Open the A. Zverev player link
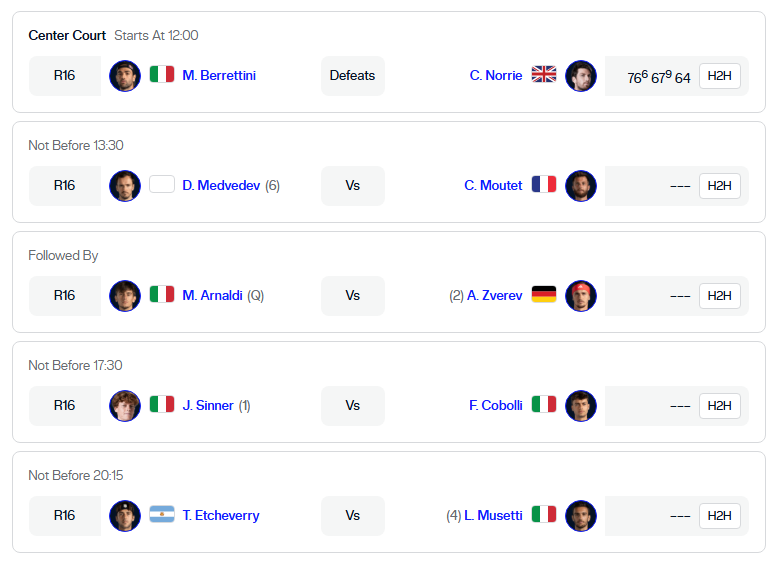This screenshot has height=564, width=778. coord(494,295)
